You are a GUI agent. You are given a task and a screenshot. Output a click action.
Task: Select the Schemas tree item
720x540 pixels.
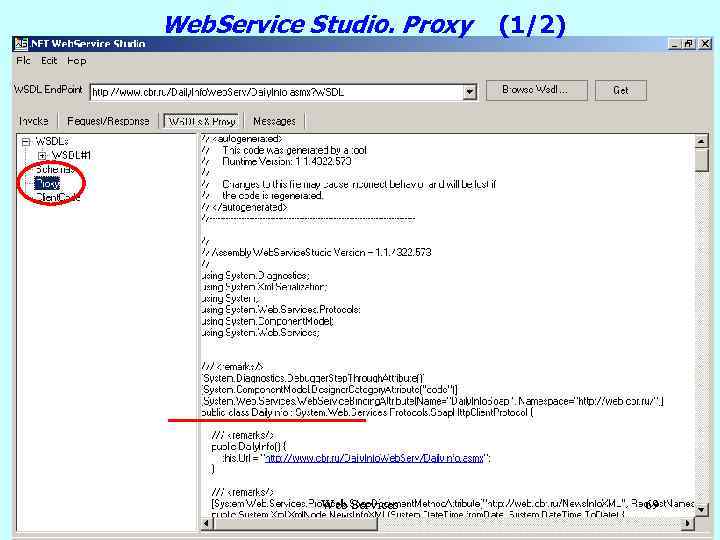(x=55, y=169)
